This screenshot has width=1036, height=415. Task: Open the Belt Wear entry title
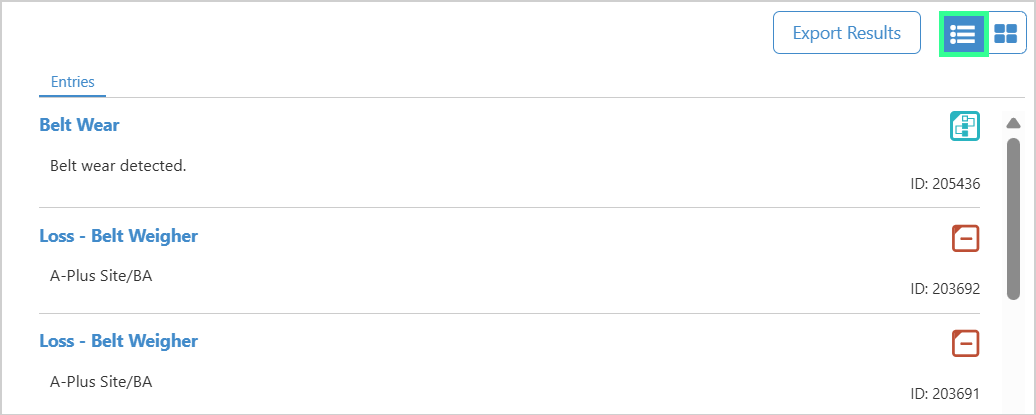coord(80,125)
